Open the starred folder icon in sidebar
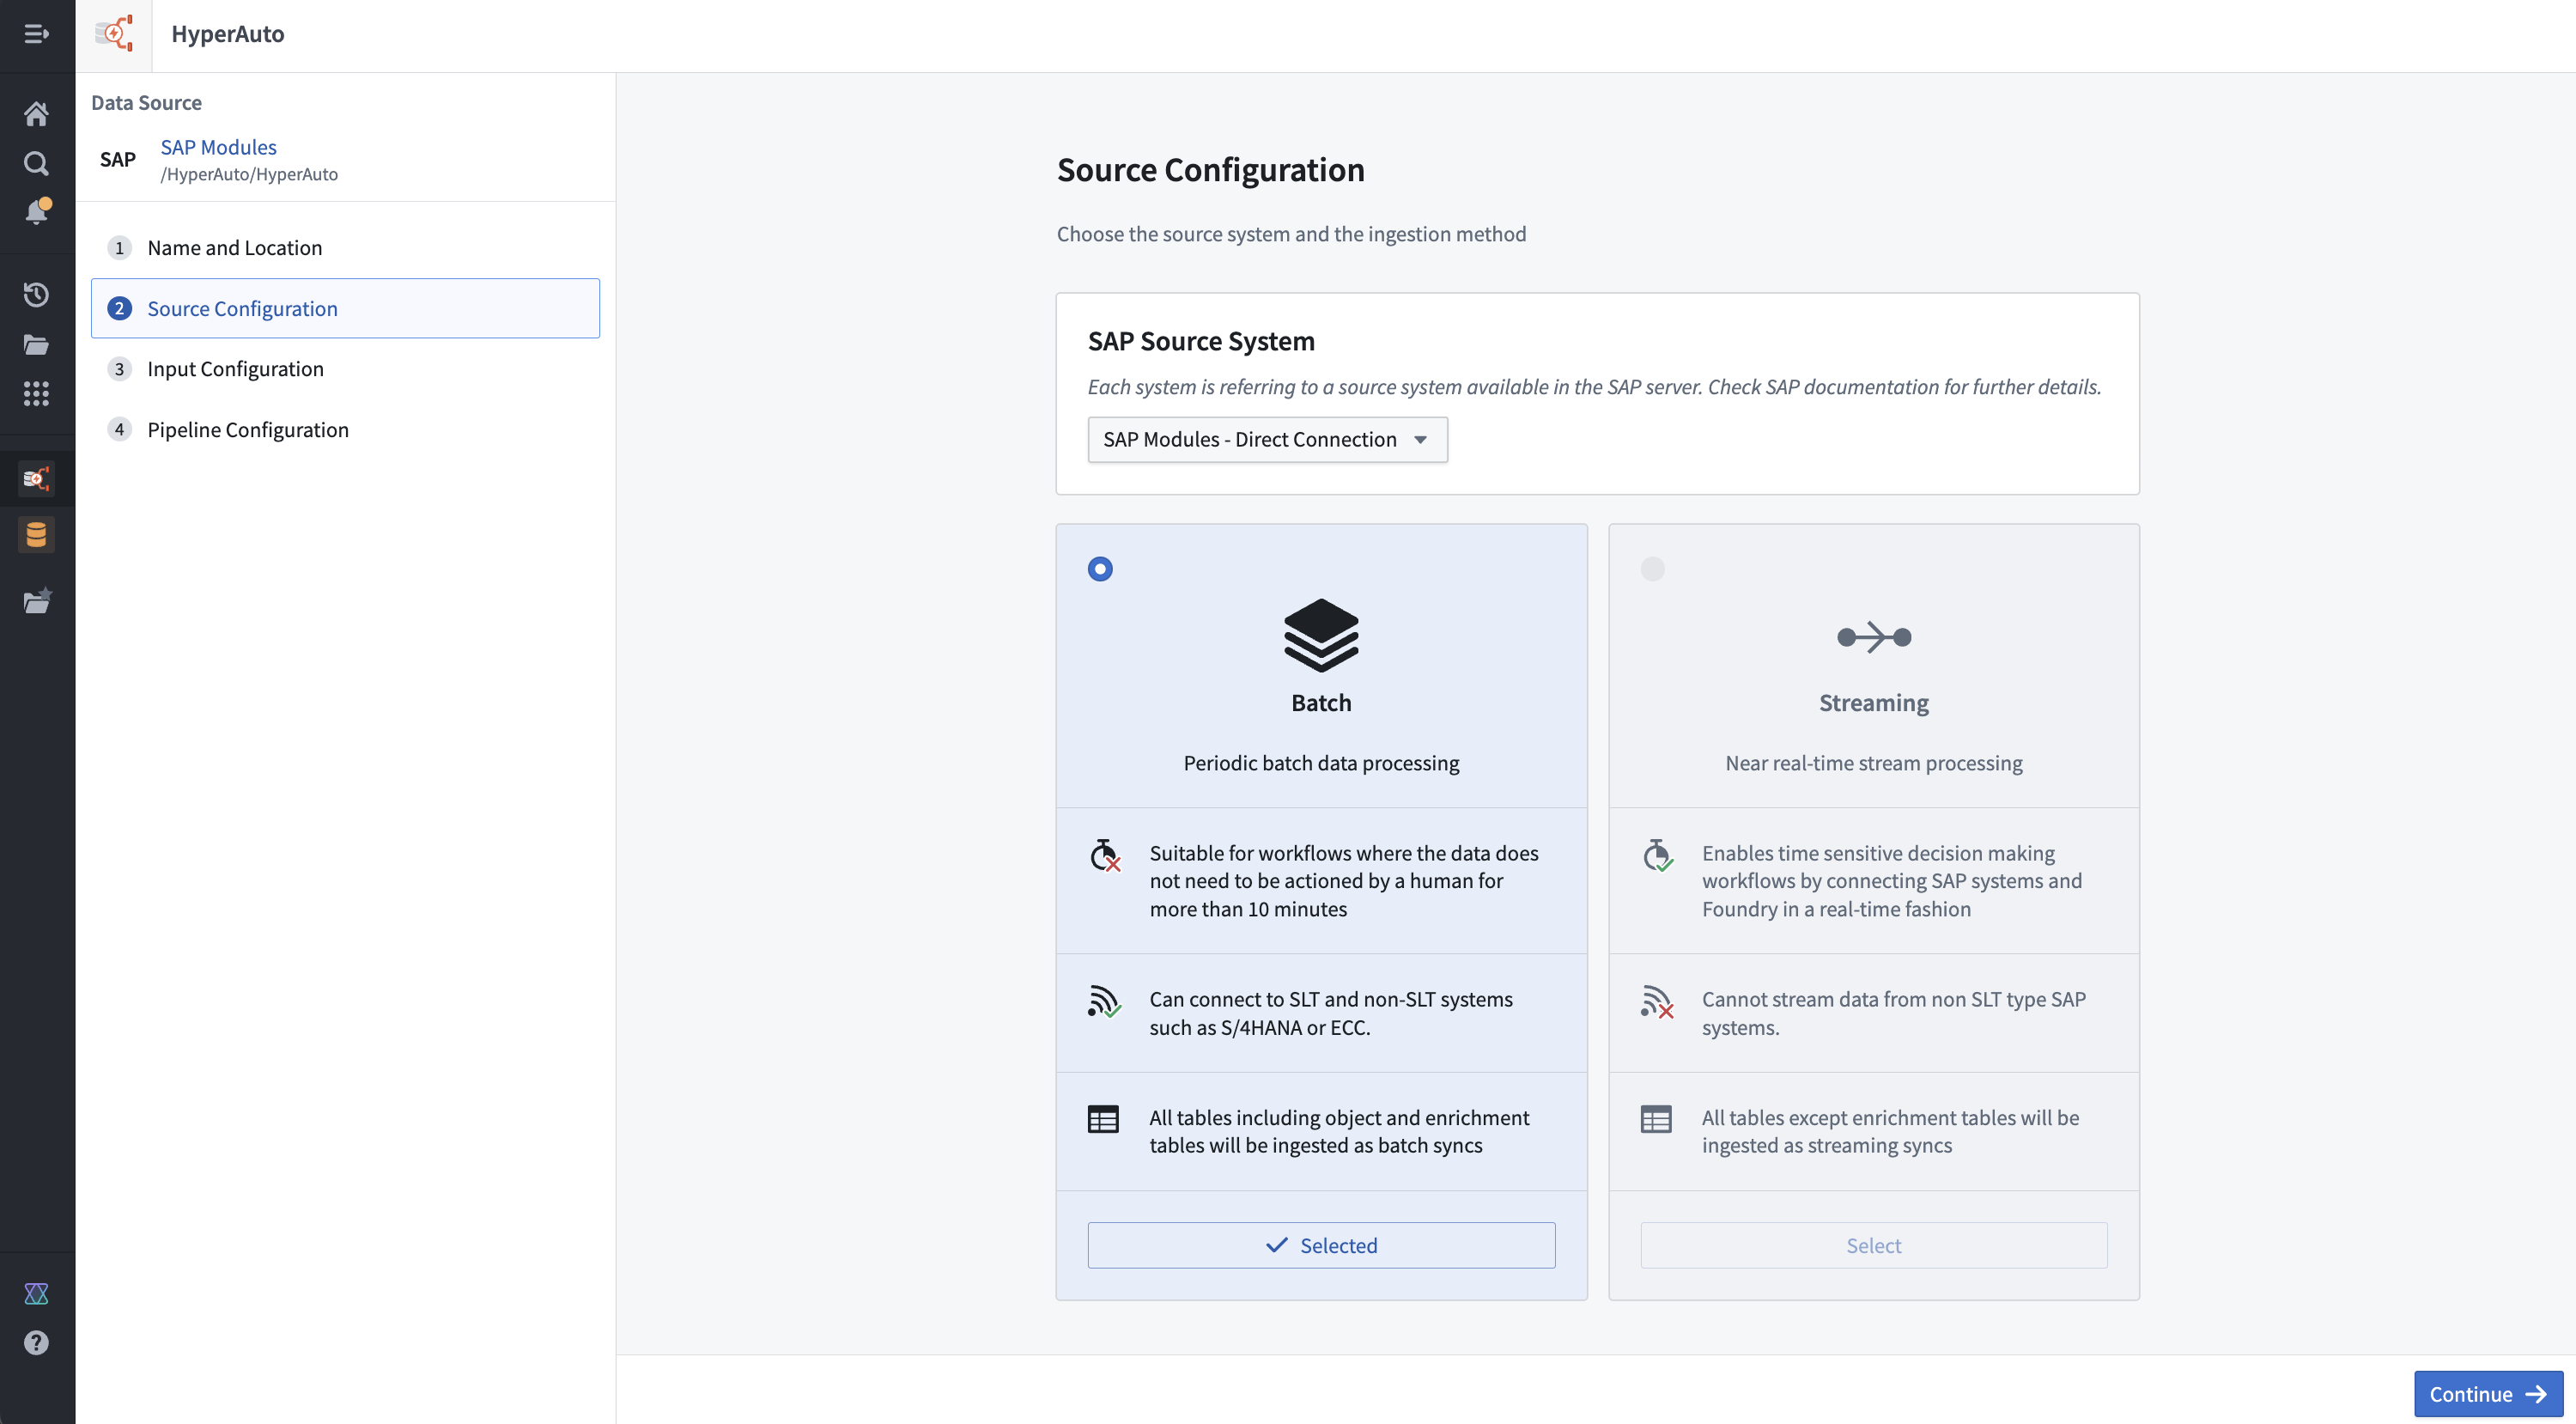This screenshot has width=2576, height=1424. 37,600
